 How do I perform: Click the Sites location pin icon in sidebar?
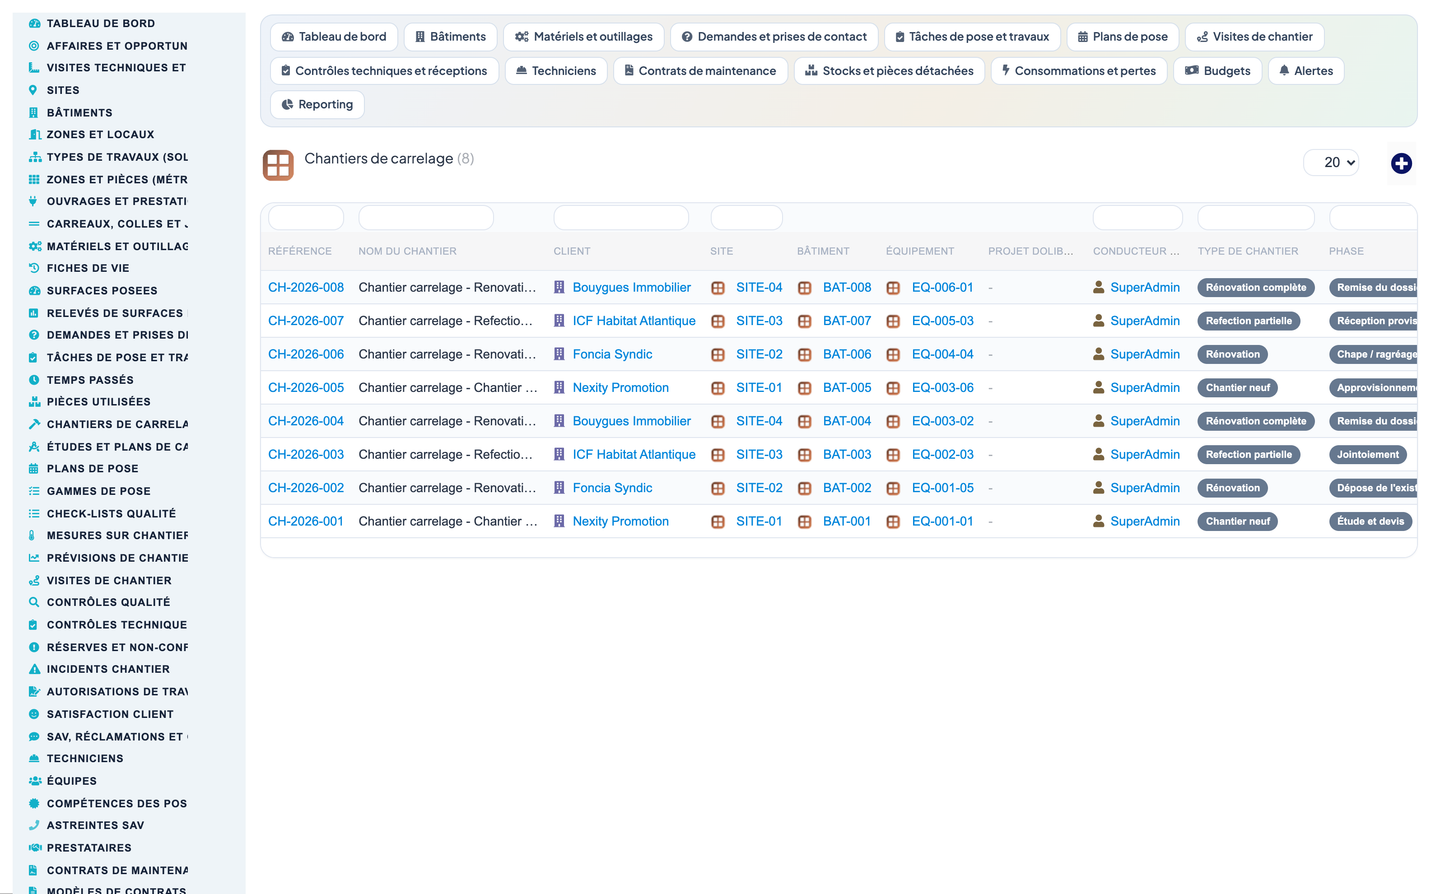pos(33,90)
